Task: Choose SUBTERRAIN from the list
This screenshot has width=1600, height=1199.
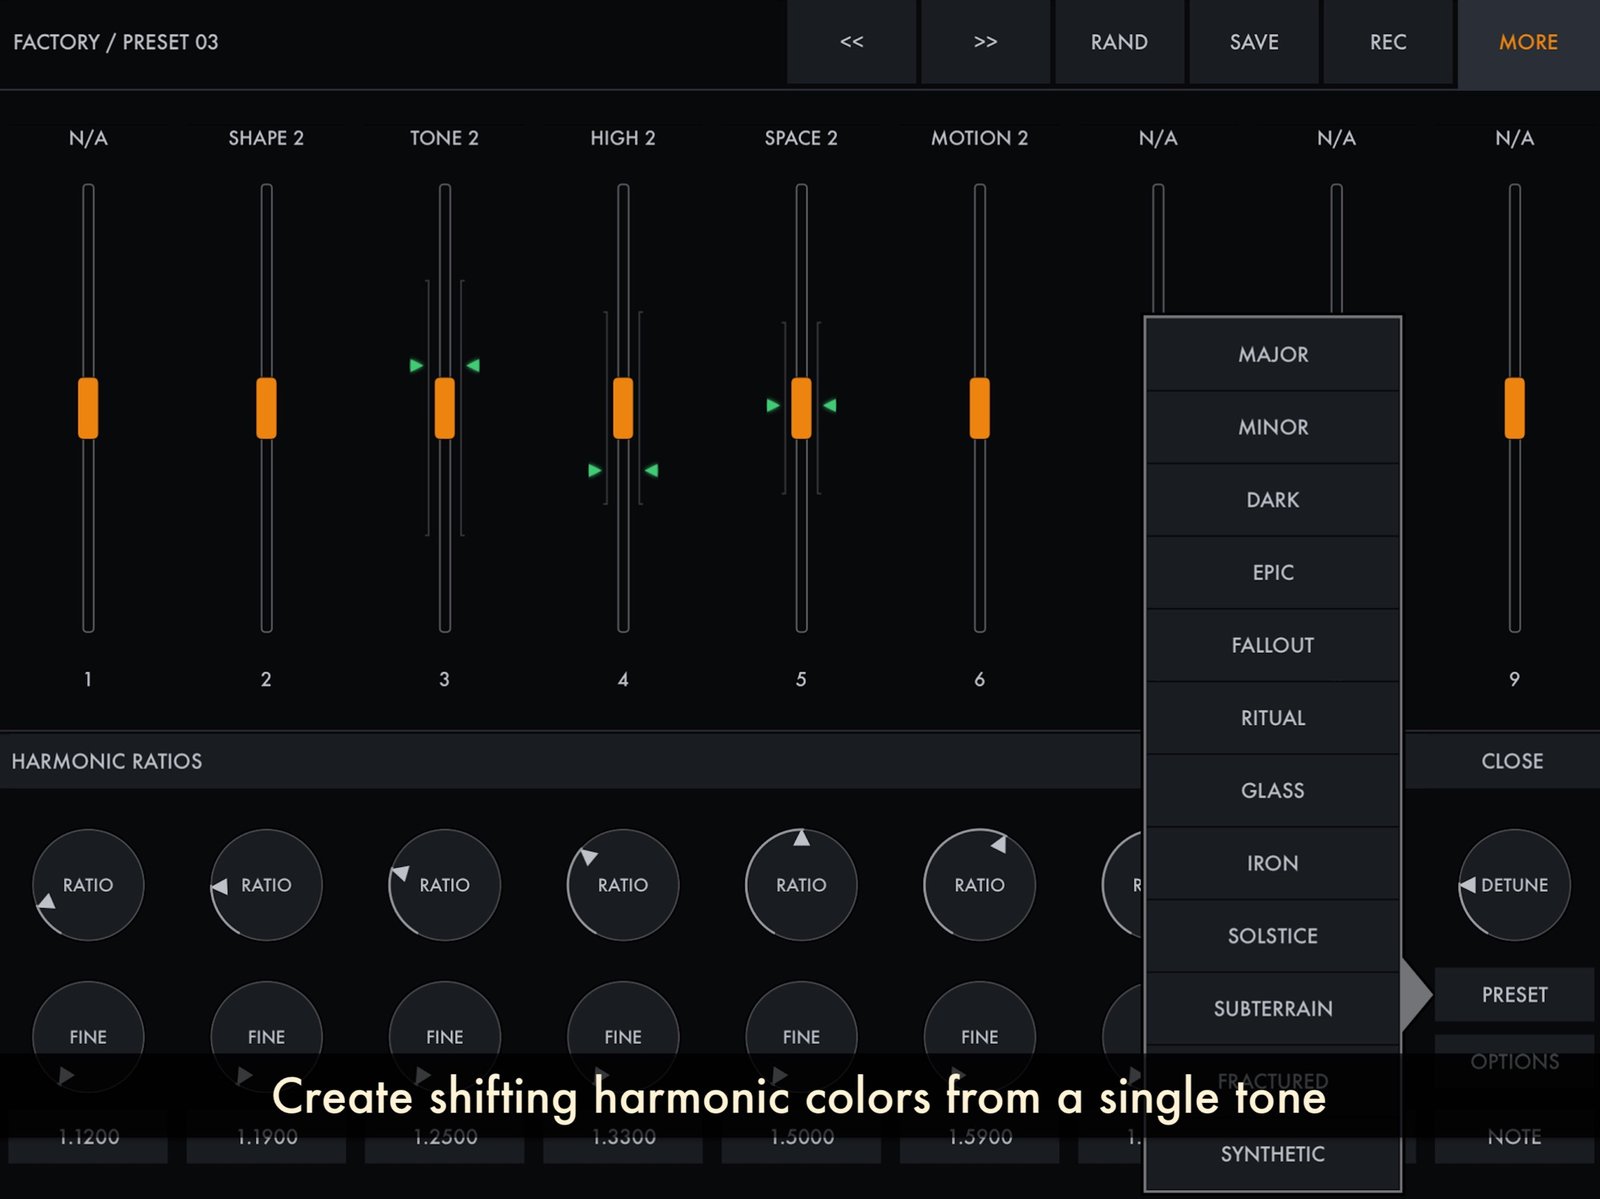Action: point(1273,1009)
